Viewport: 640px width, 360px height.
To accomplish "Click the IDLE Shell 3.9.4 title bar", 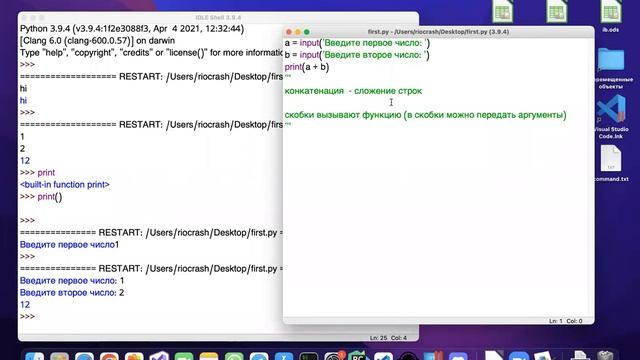I will point(218,18).
